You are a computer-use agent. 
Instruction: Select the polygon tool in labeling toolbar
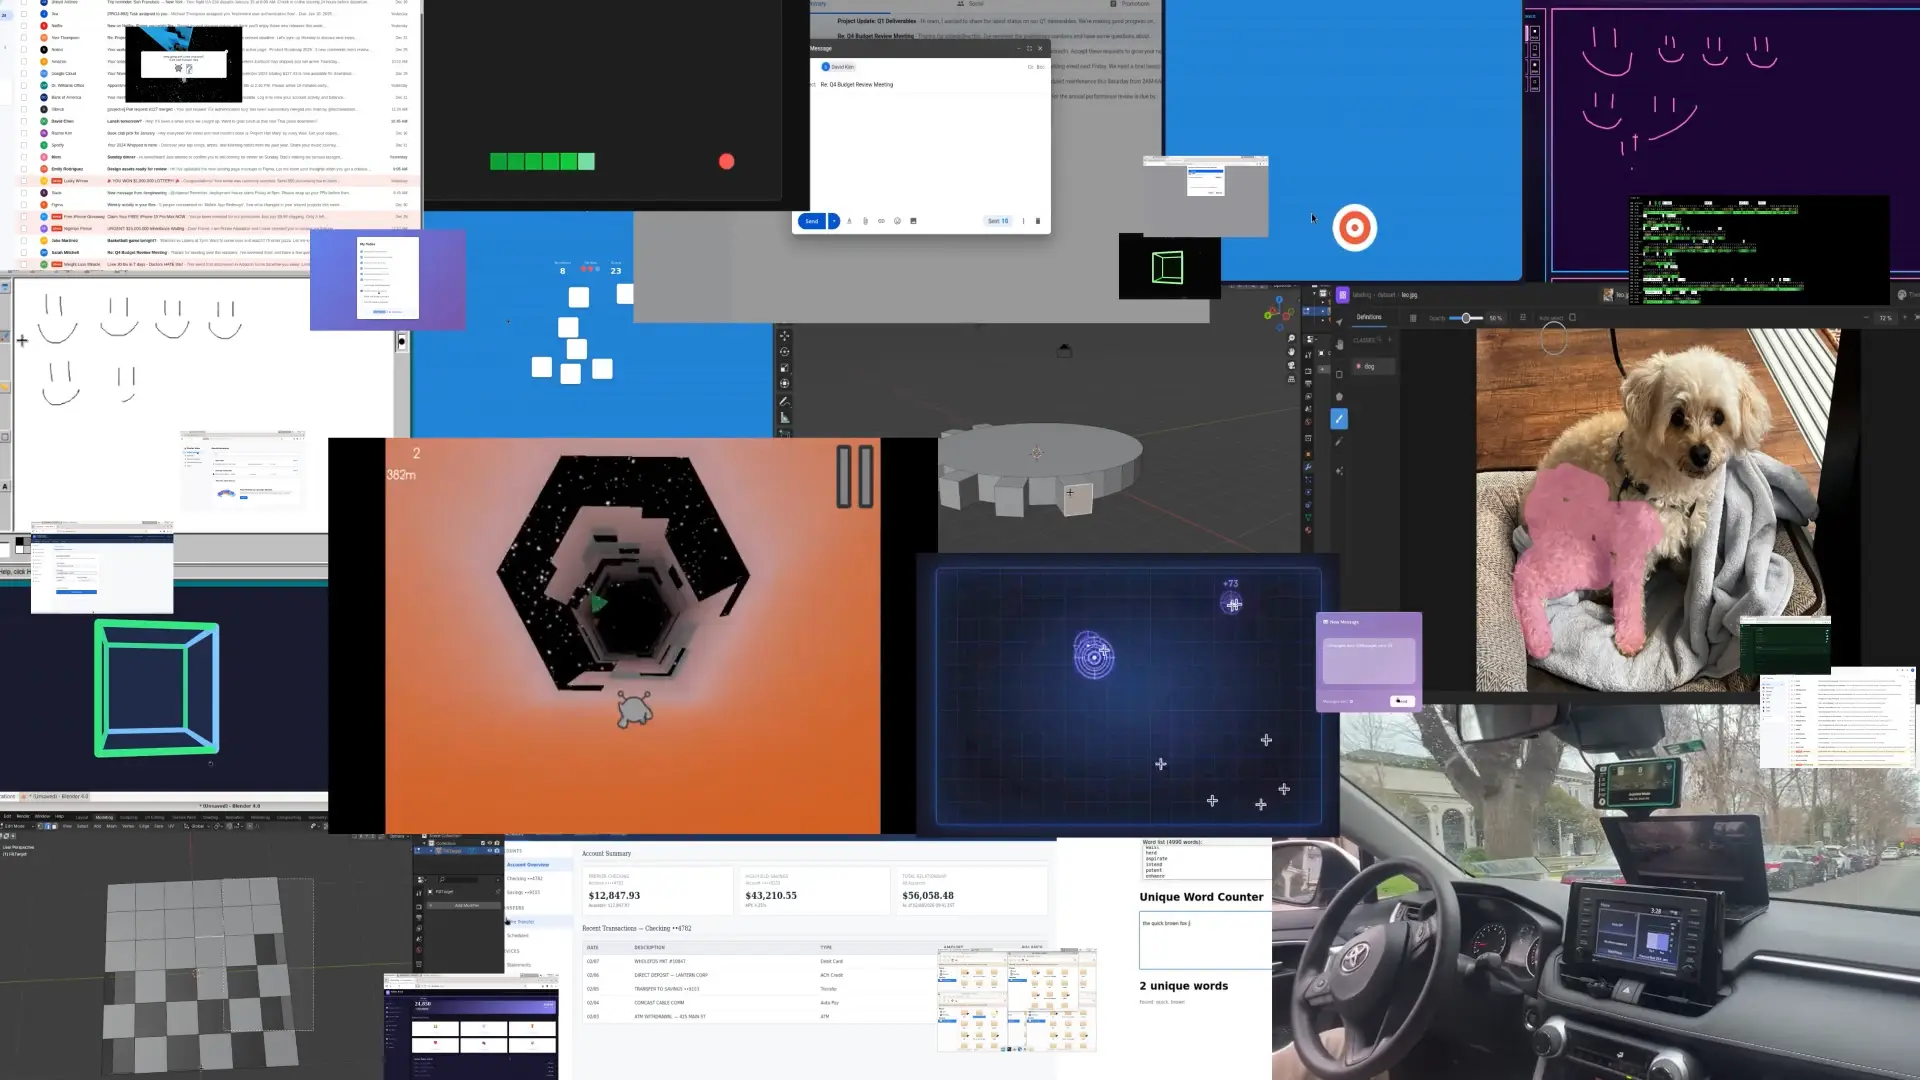[1339, 396]
